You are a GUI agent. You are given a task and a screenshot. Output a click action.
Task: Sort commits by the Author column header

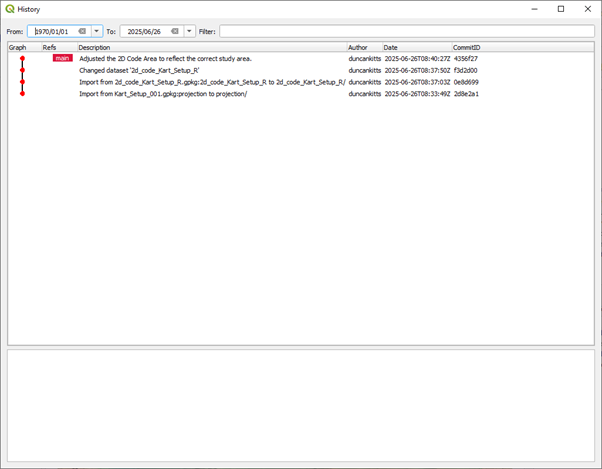click(x=363, y=47)
